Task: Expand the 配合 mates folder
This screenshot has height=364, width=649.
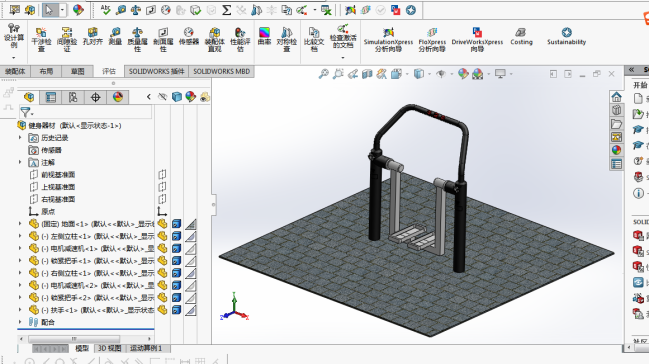Action: click(x=20, y=322)
